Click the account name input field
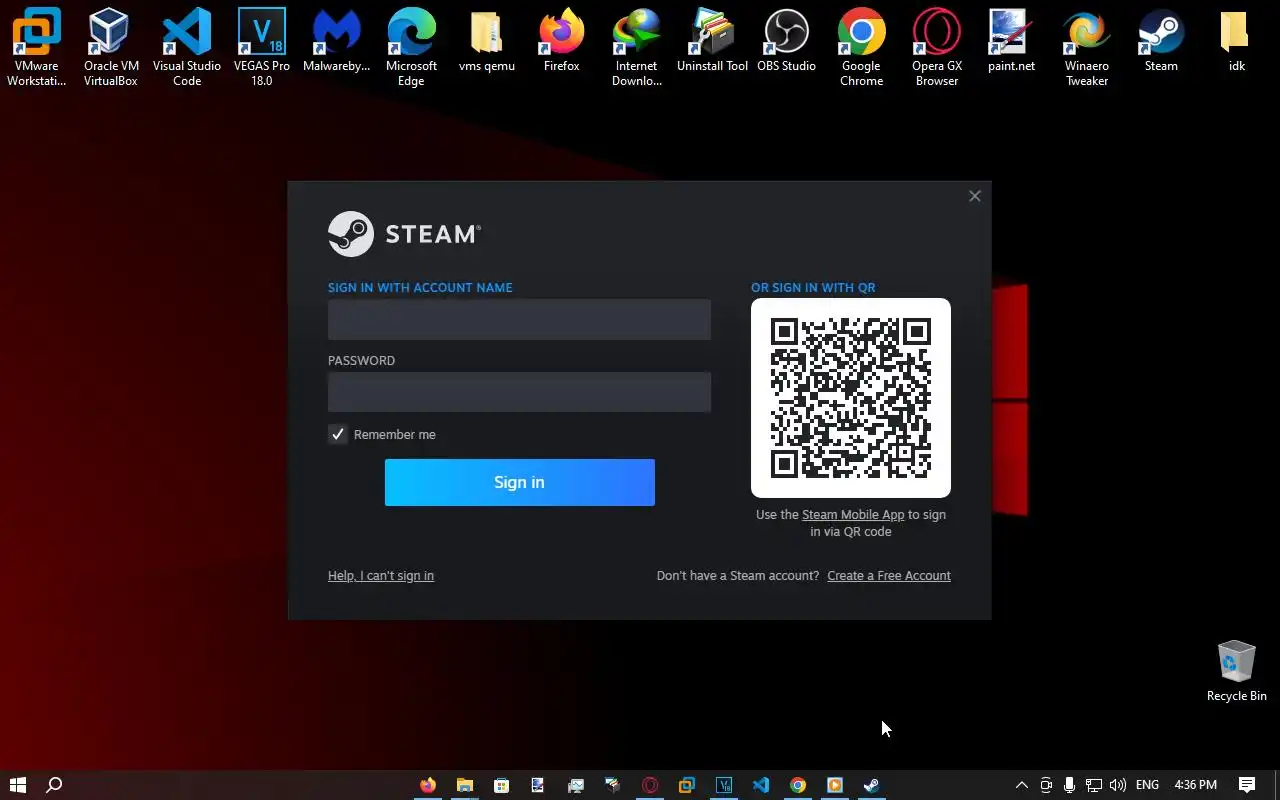 click(x=520, y=319)
